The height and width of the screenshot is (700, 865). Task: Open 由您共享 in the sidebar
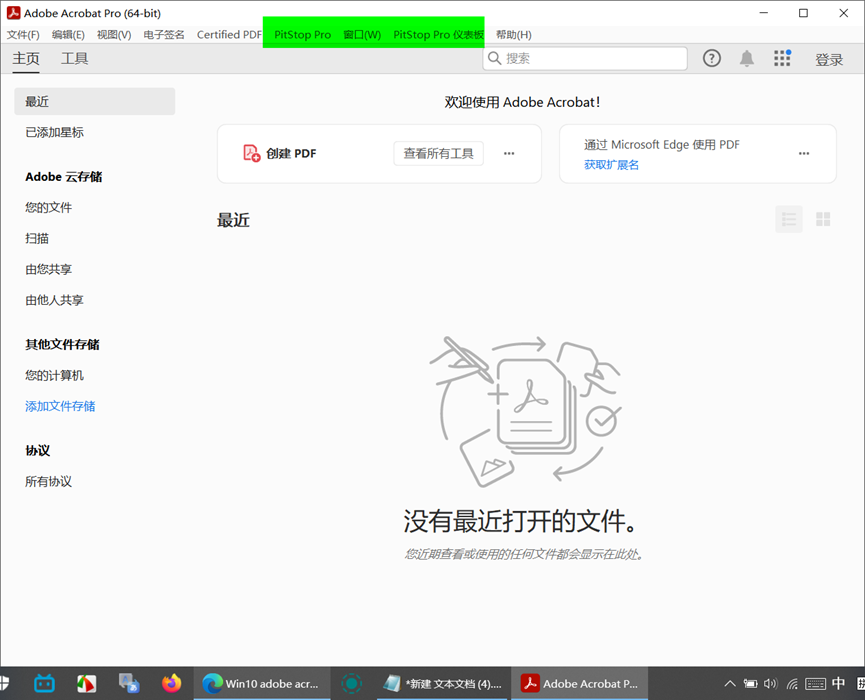coord(49,269)
